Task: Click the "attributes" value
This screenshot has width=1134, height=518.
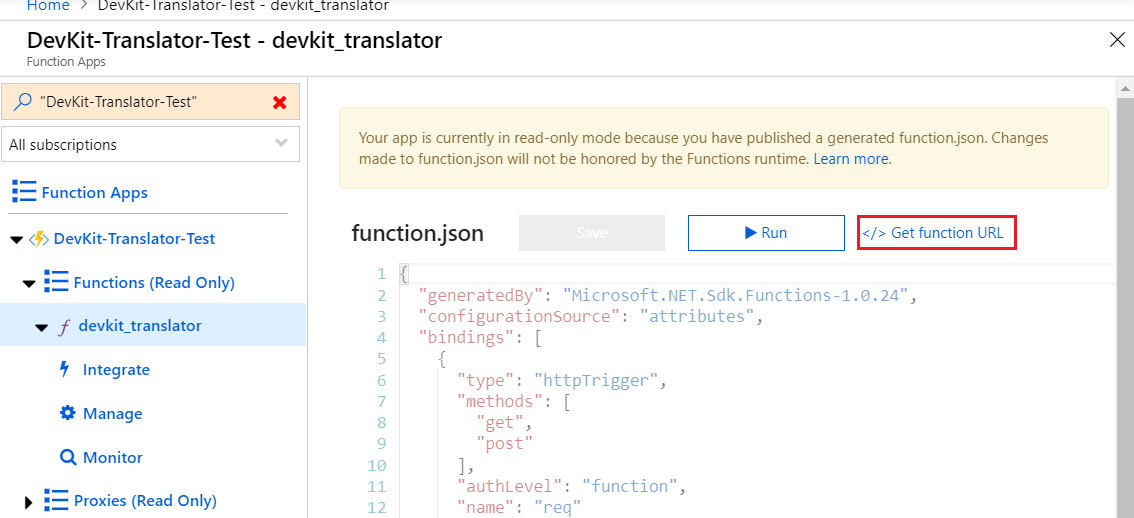Action: click(697, 316)
